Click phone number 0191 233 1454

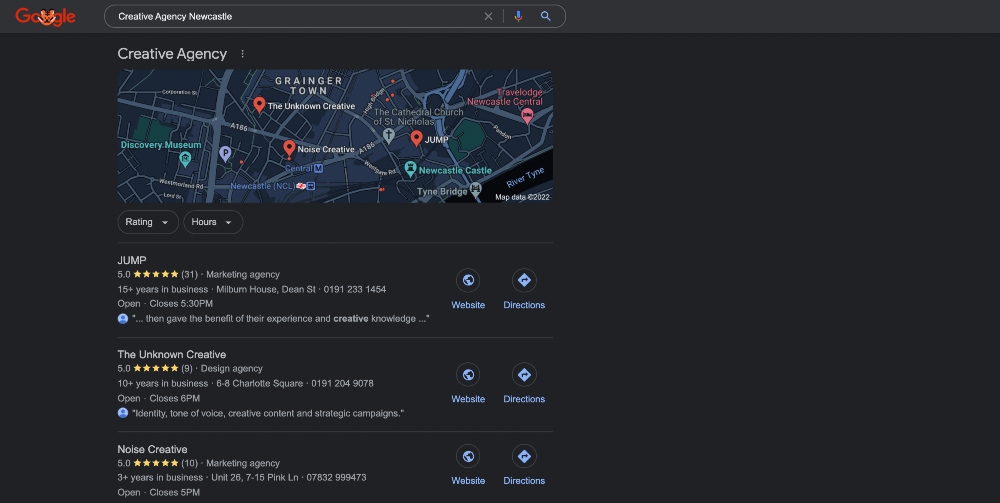(x=355, y=289)
